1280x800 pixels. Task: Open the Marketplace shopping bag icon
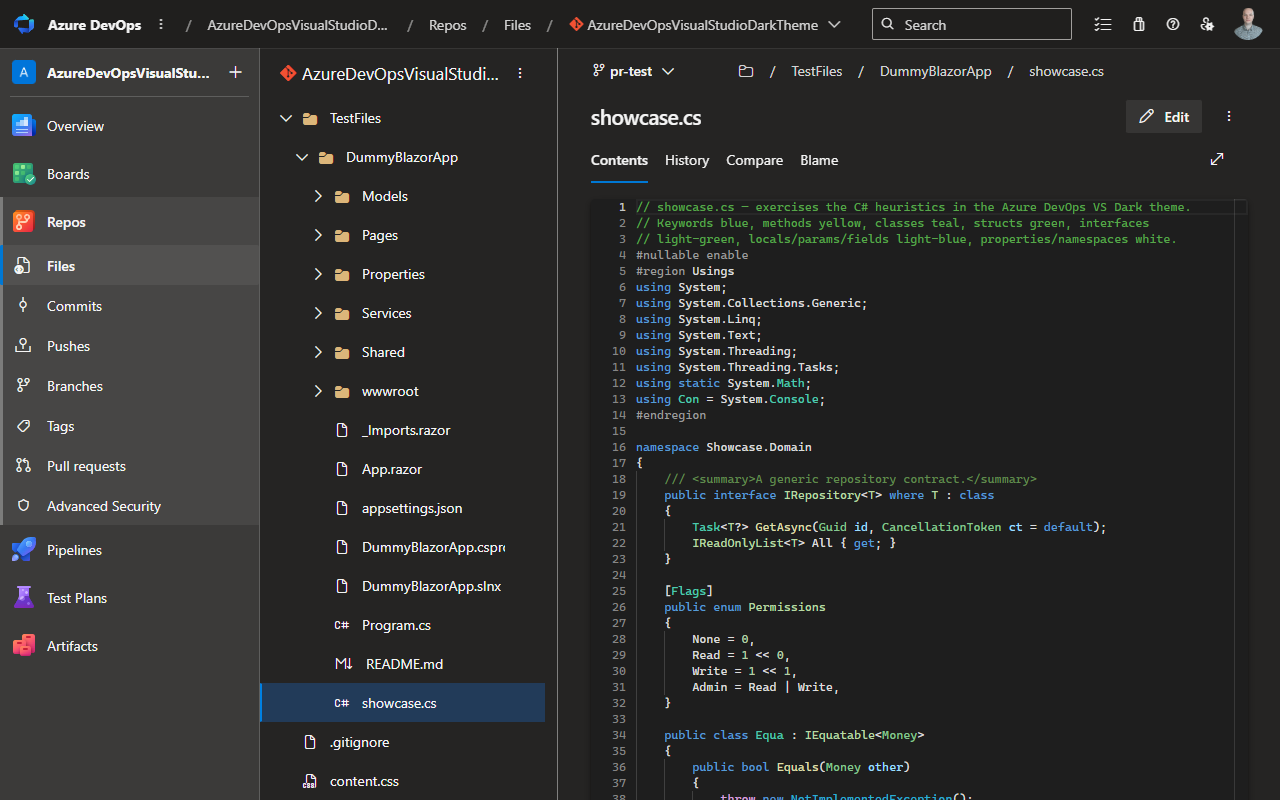click(x=1138, y=24)
